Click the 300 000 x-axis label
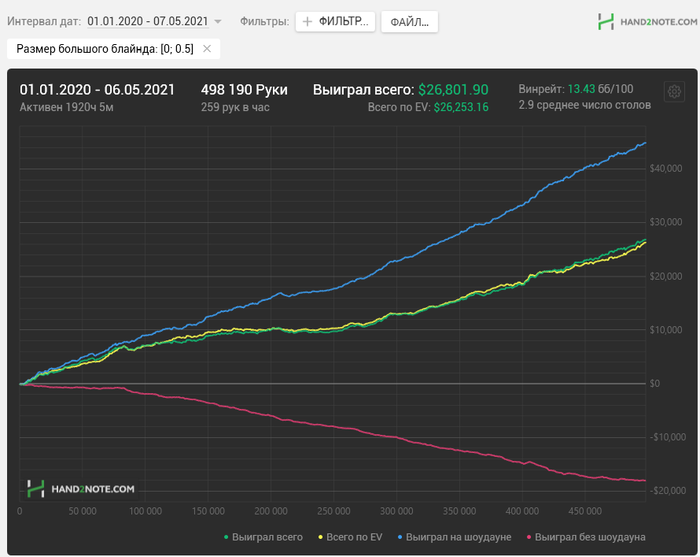The width and height of the screenshot is (700, 557). [396, 511]
